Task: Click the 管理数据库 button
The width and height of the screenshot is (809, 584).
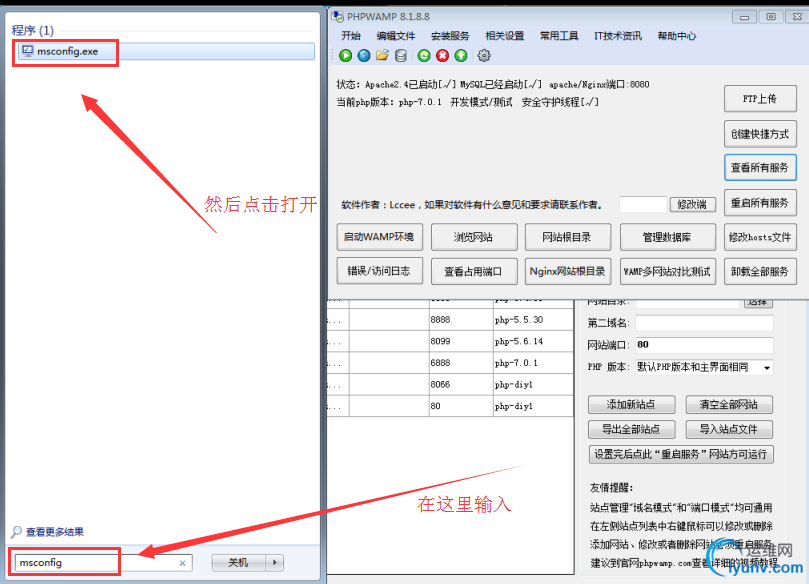Action: click(667, 237)
